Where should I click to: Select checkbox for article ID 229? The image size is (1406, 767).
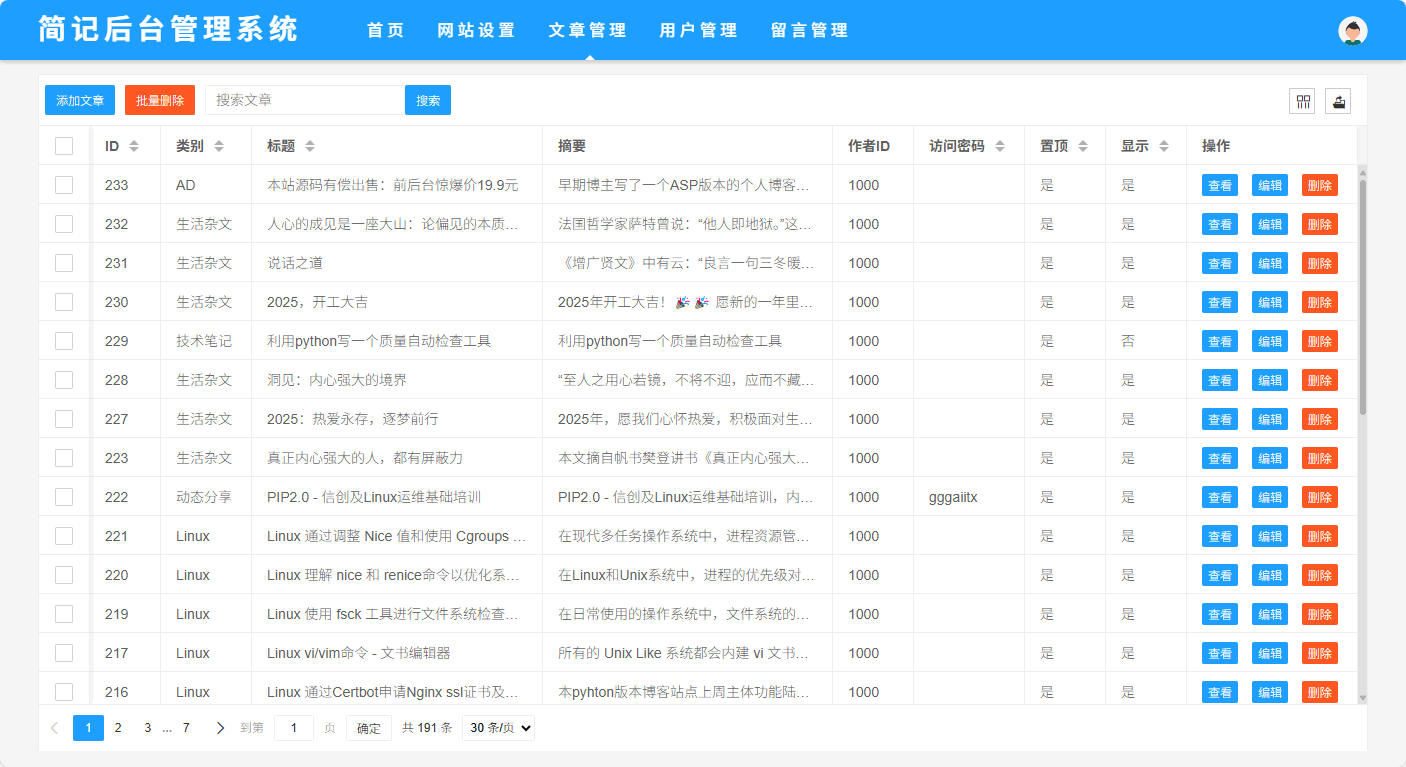64,341
